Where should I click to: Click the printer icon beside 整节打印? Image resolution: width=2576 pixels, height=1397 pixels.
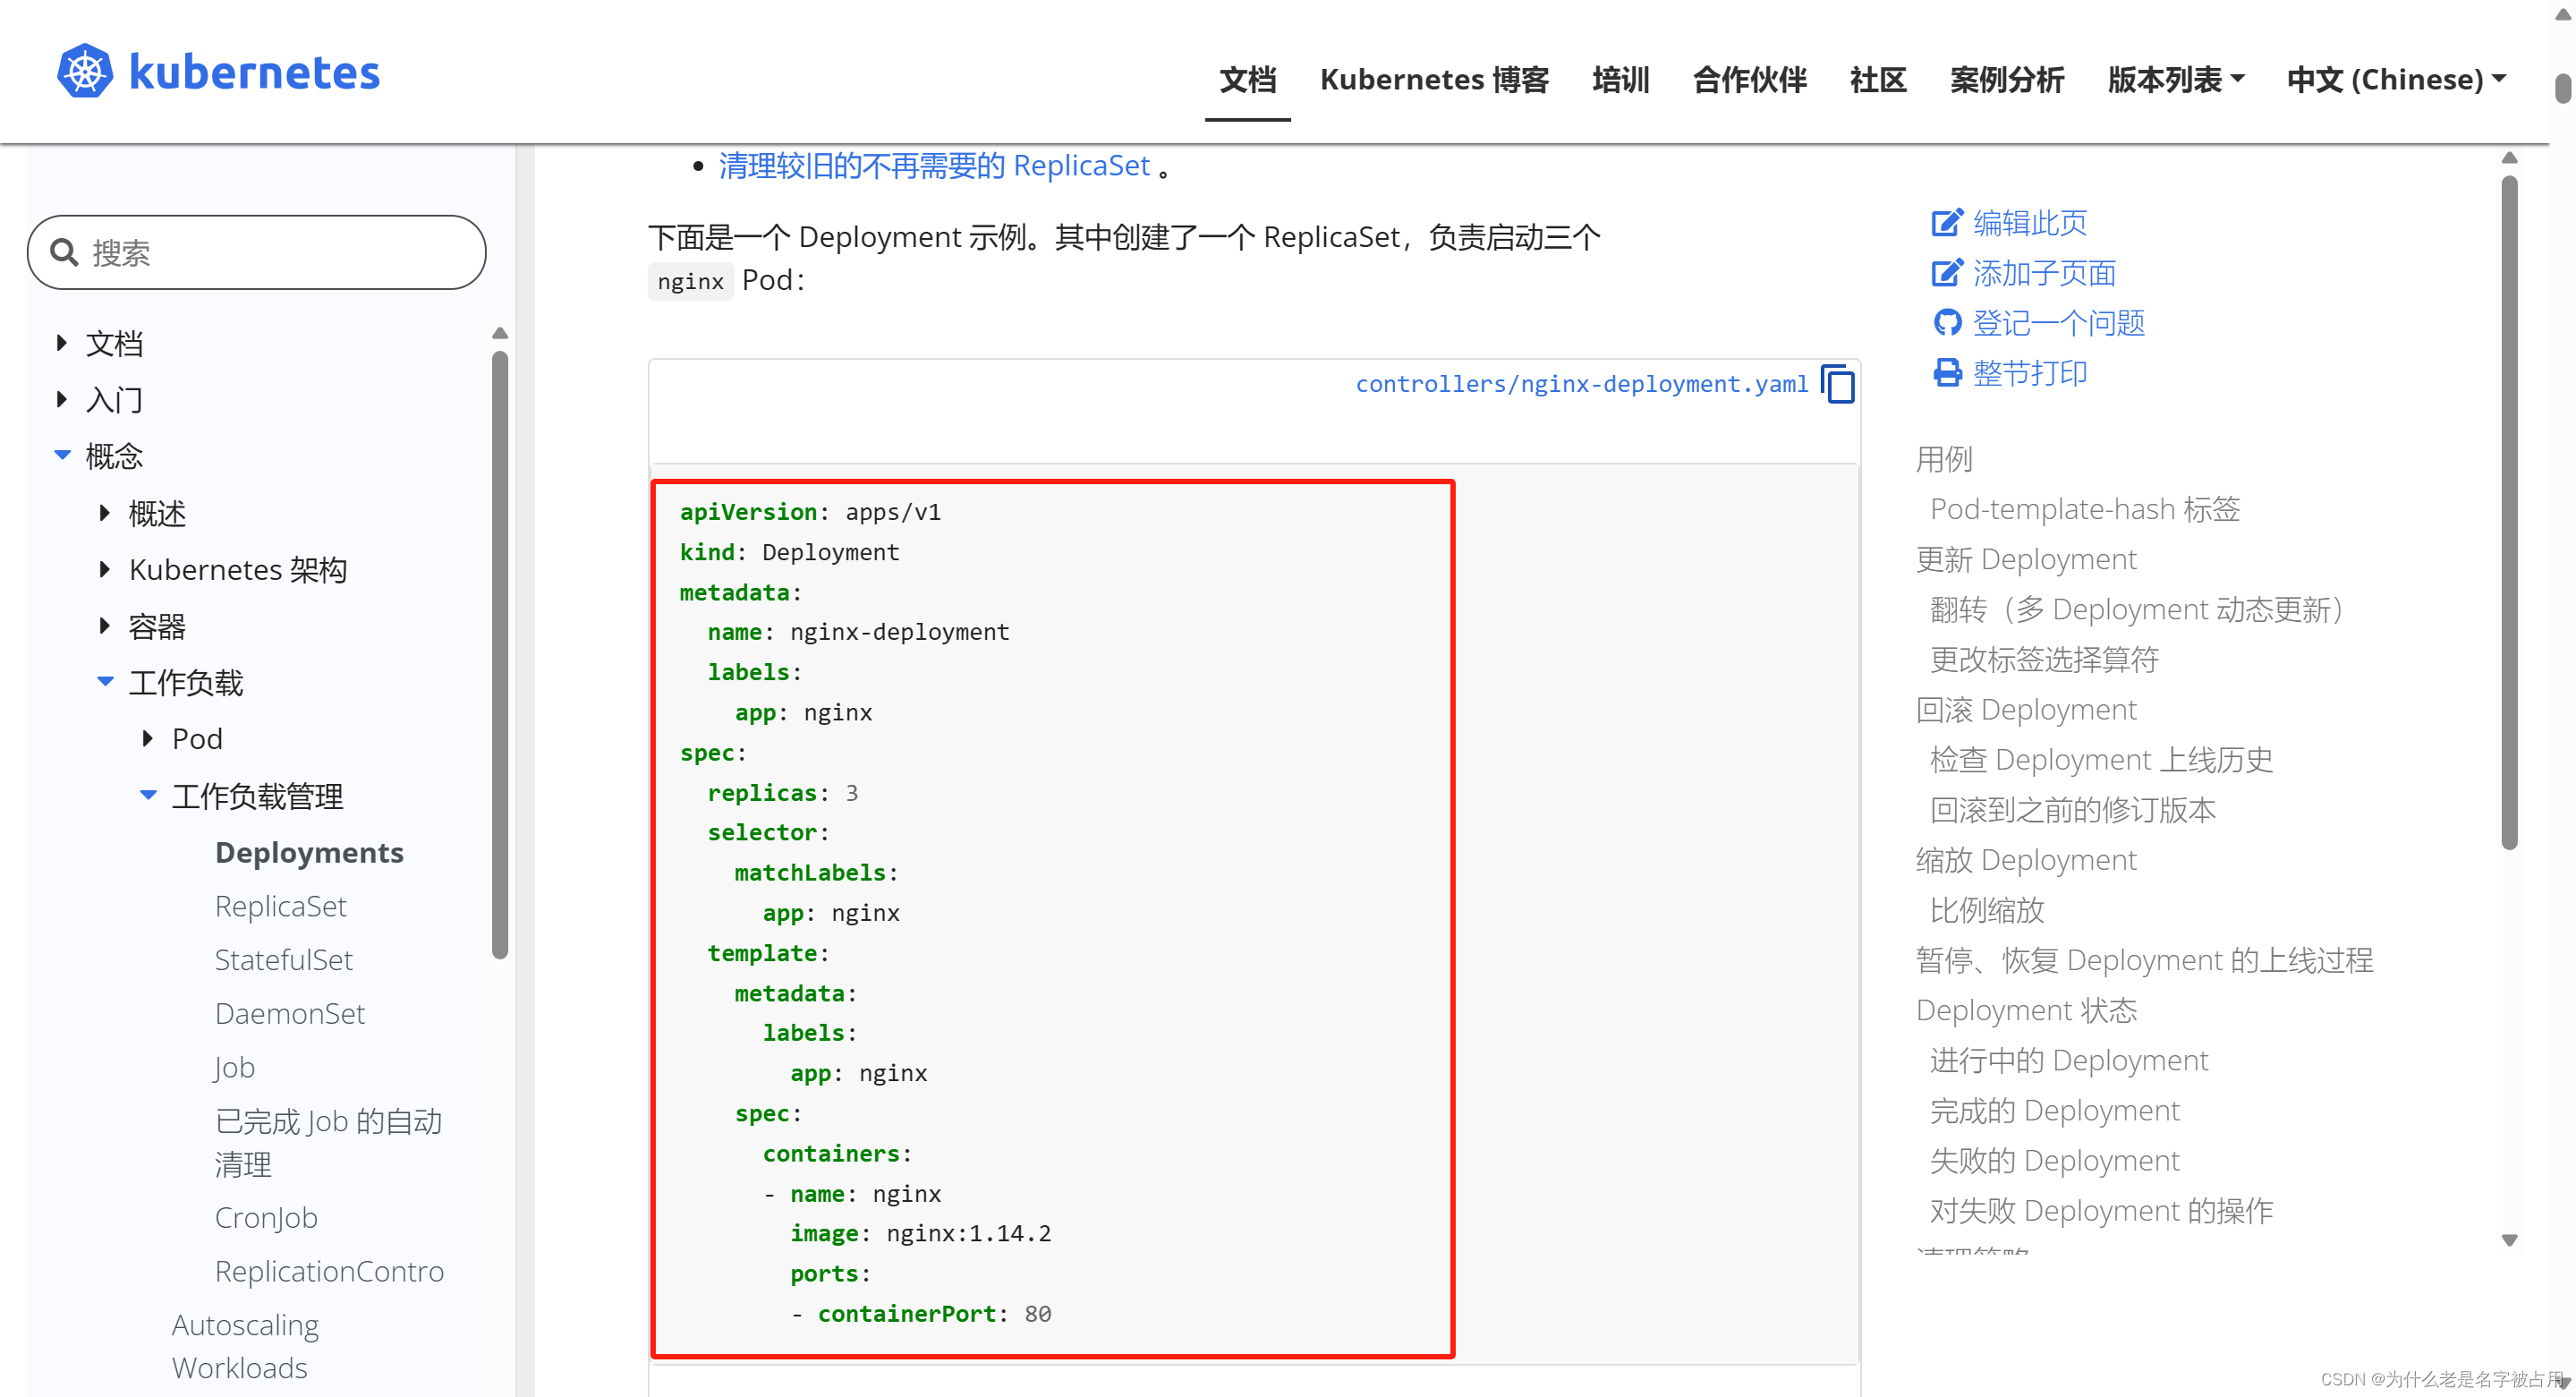(x=1946, y=372)
